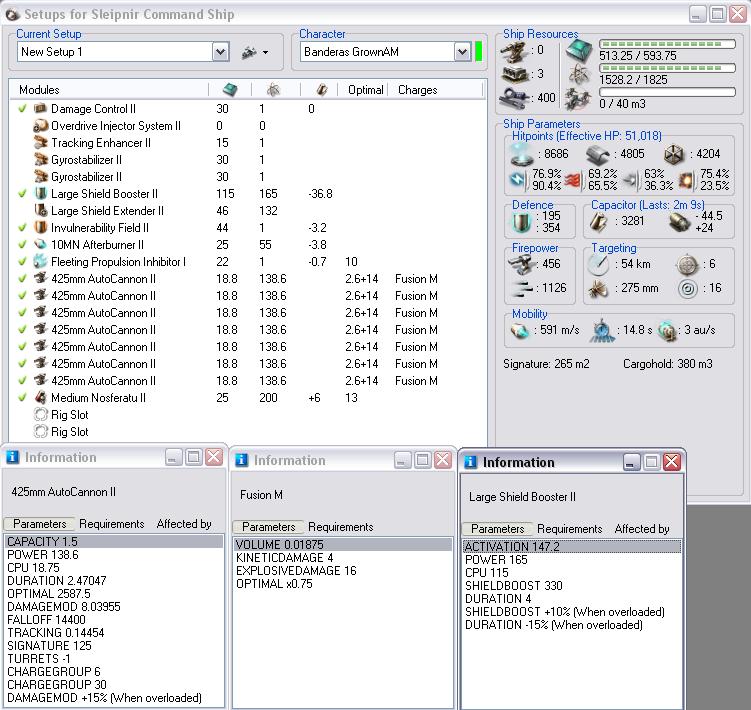Click the drone bay icon in Ship Resources

click(x=578, y=98)
